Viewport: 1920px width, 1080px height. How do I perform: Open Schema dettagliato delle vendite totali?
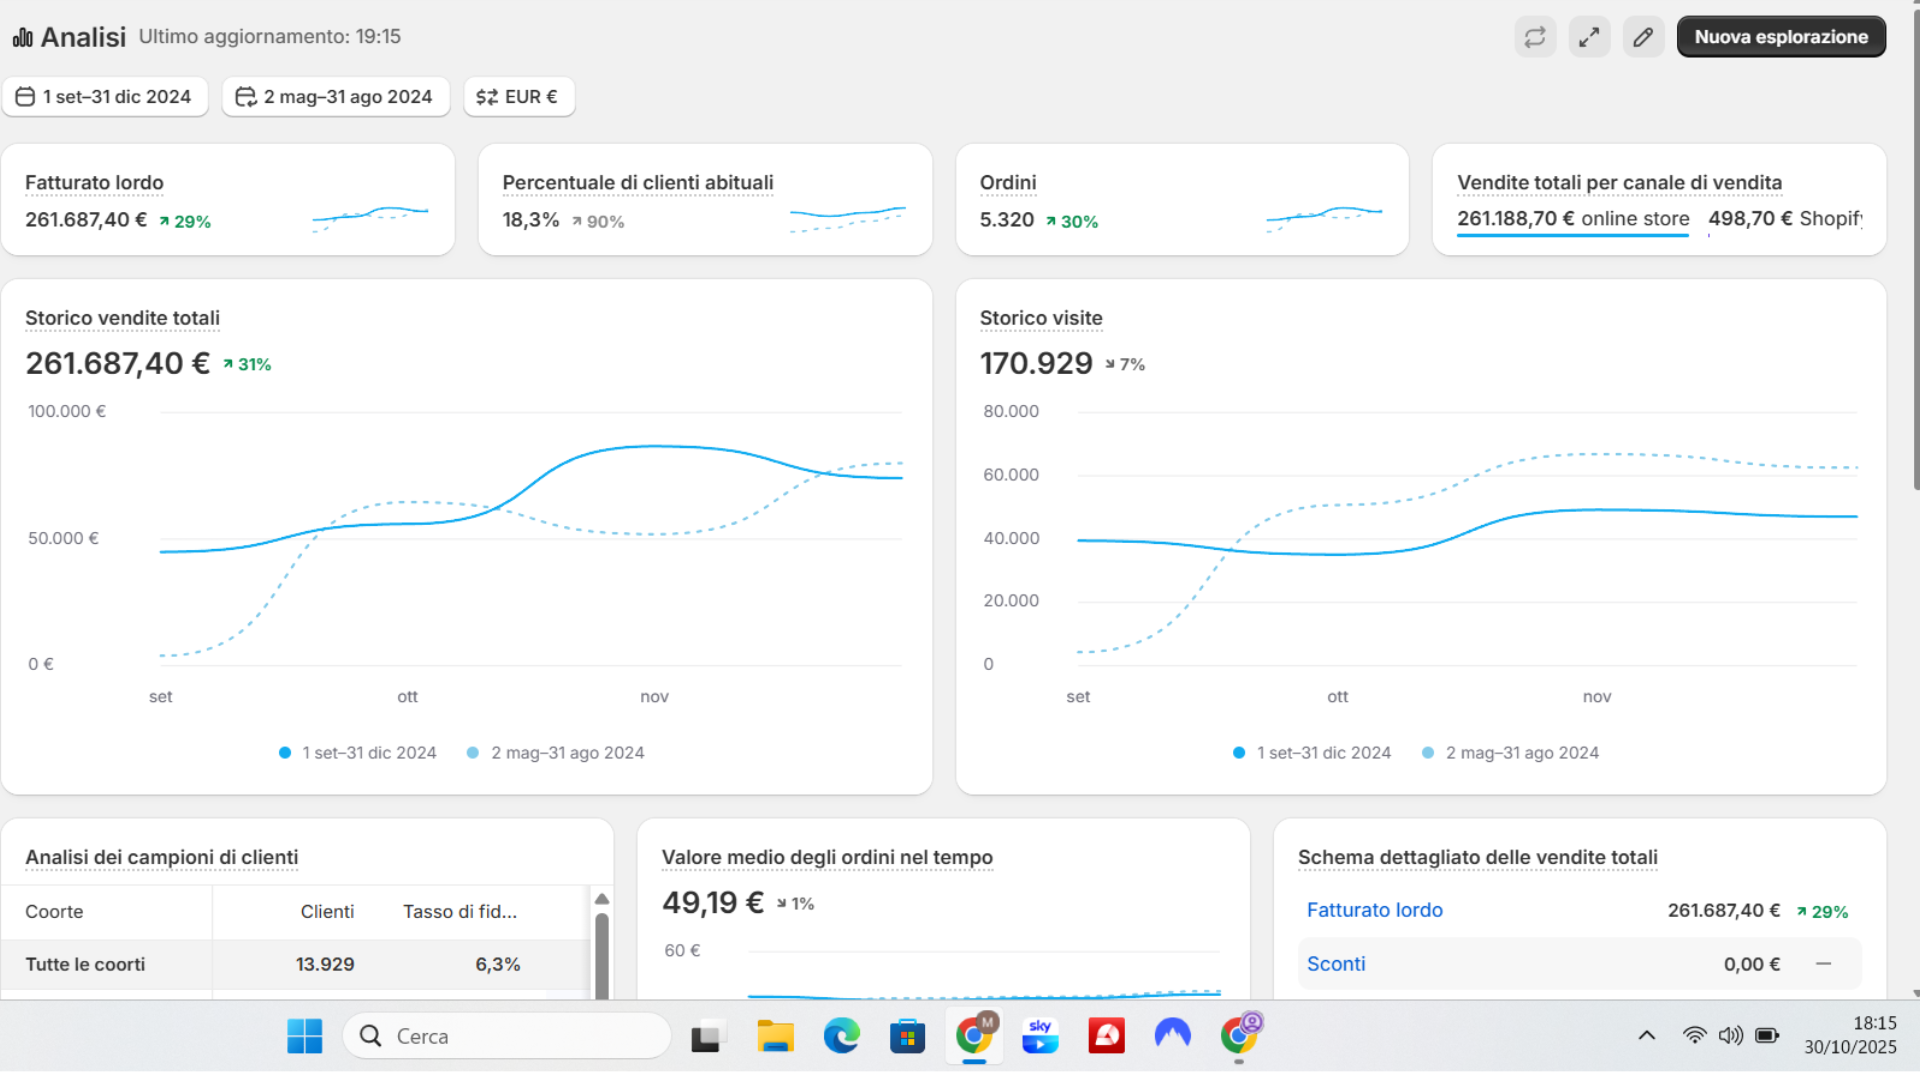coord(1477,857)
